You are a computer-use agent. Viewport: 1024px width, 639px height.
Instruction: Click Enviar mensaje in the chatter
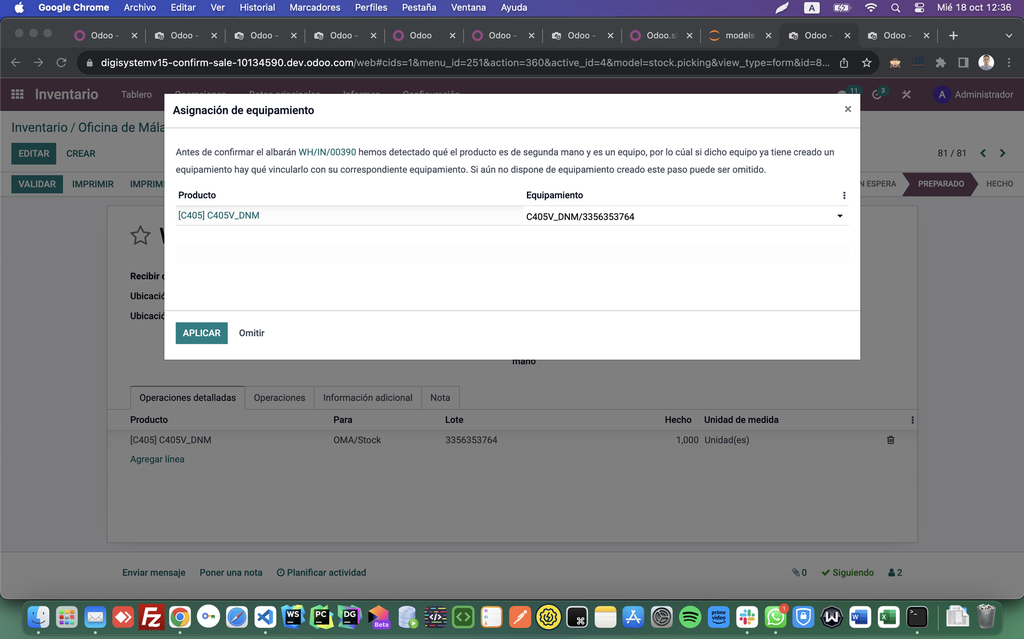[x=153, y=572]
